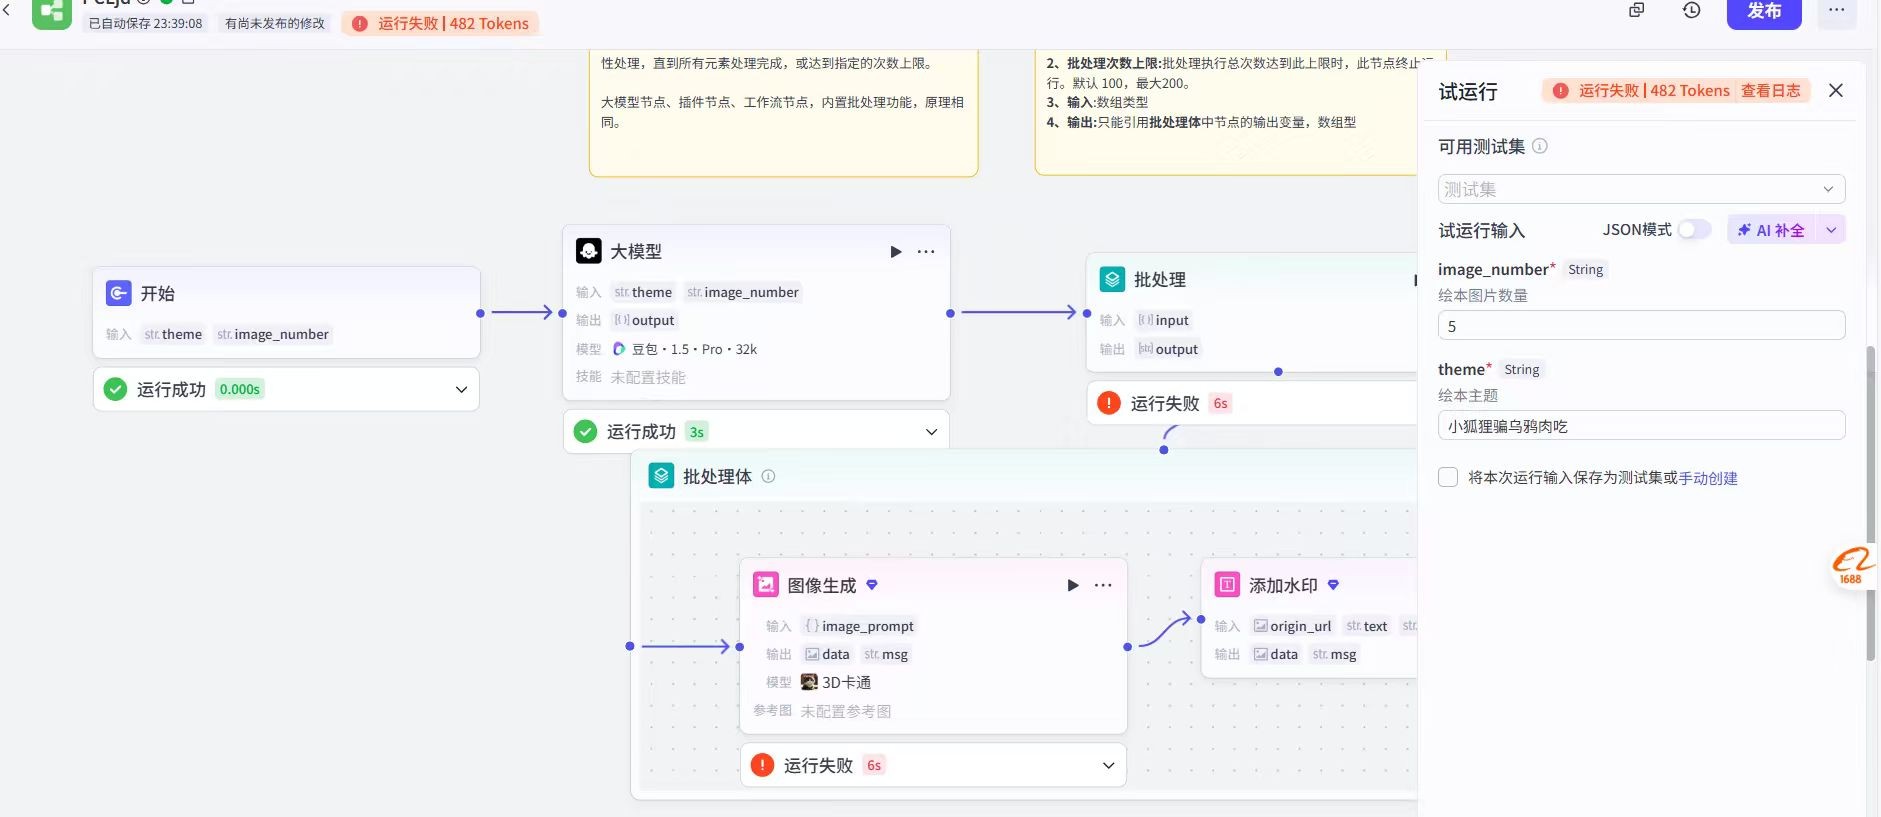Click the duplicate icon in top bar
The height and width of the screenshot is (817, 1881).
point(1637,11)
